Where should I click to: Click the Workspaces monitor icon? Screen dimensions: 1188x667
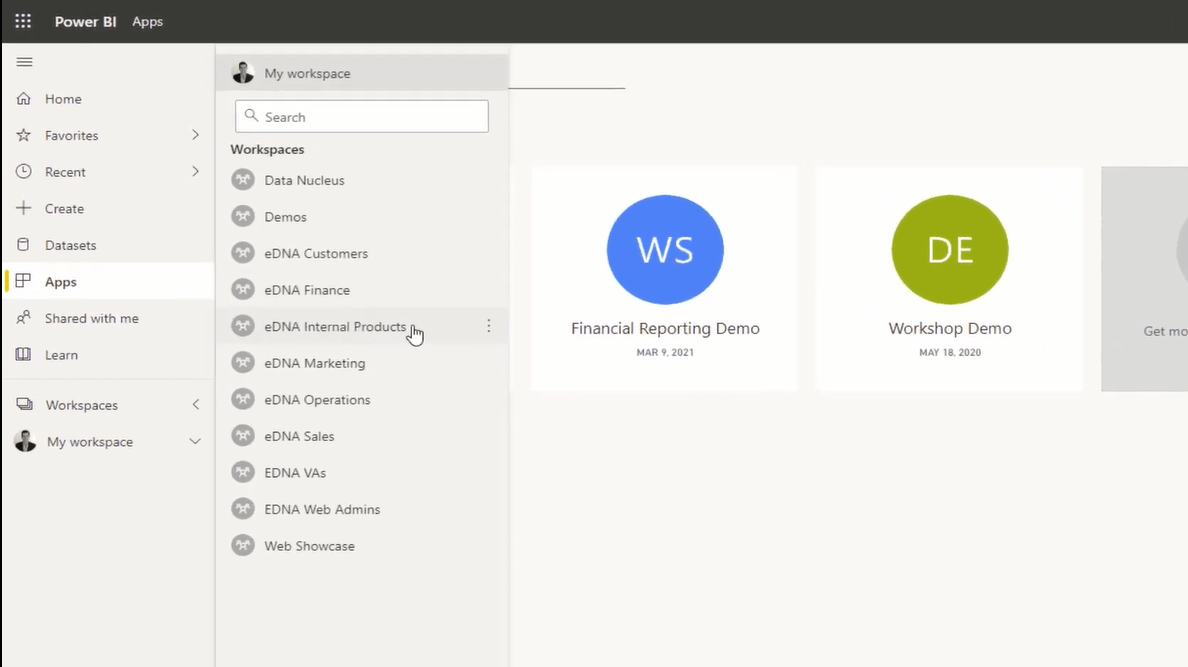(24, 404)
